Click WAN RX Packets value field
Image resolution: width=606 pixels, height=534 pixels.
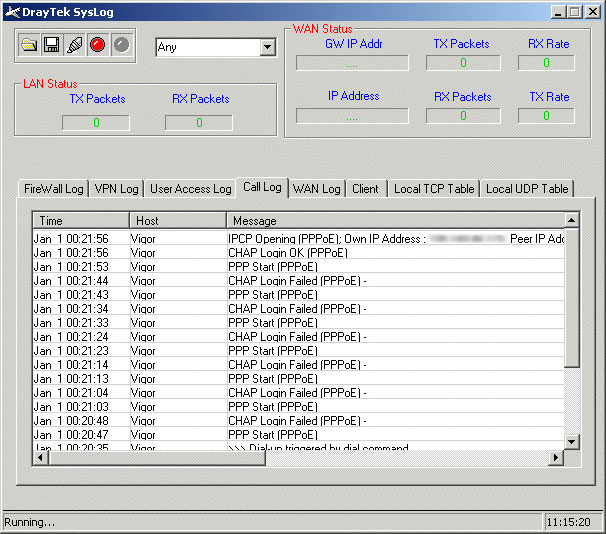pyautogui.click(x=463, y=116)
